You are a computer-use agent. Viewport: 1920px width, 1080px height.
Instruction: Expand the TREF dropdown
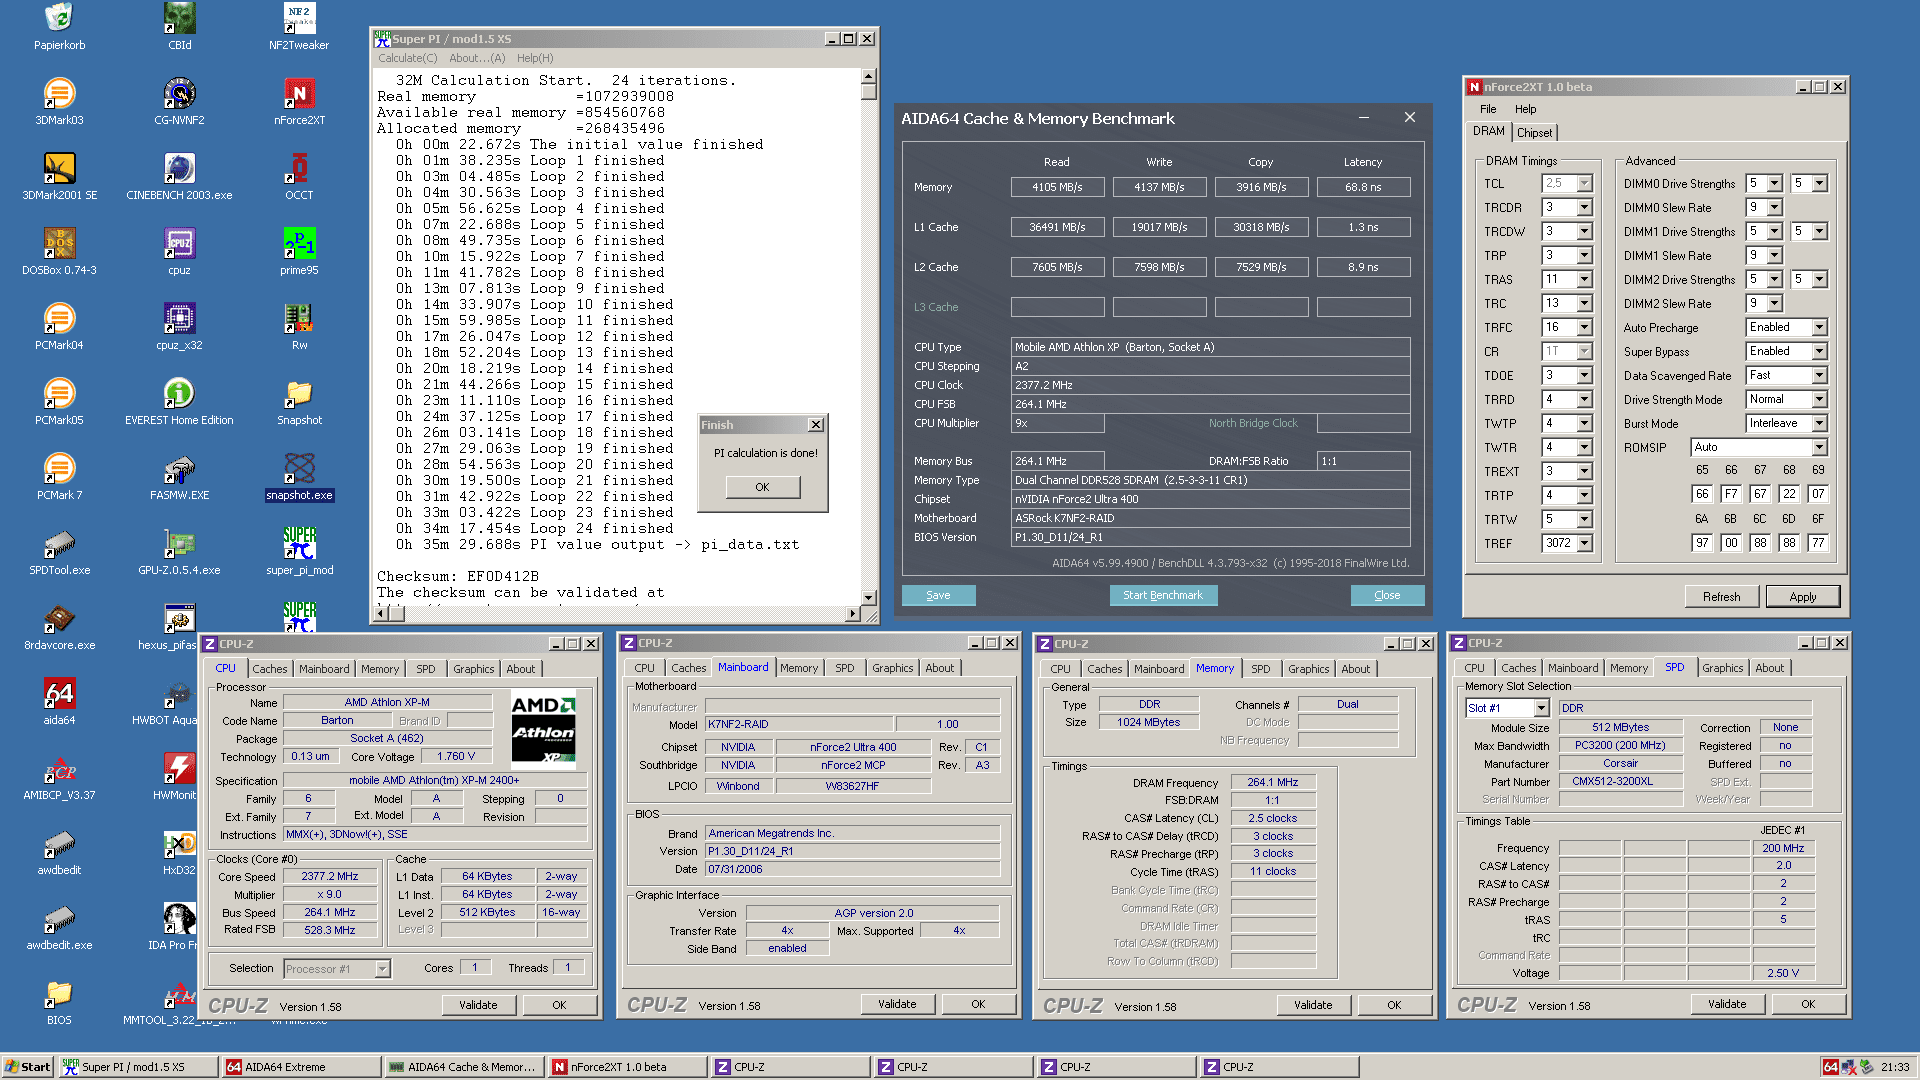coord(1584,544)
